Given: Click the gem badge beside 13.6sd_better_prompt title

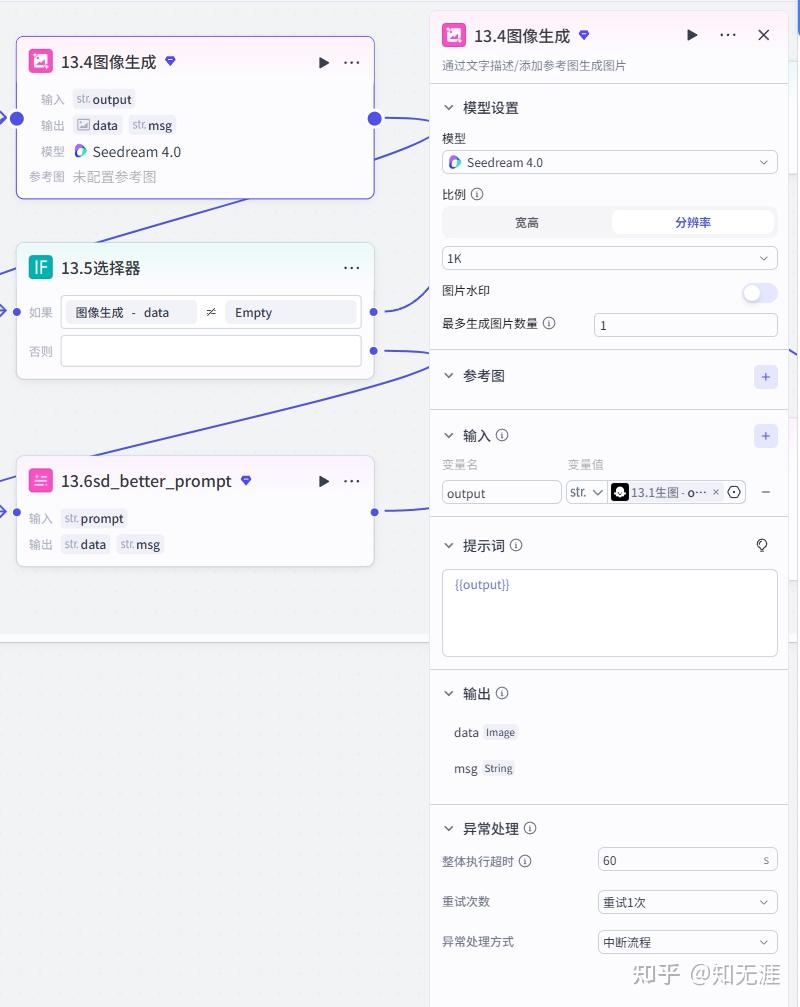Looking at the screenshot, I should (x=246, y=480).
